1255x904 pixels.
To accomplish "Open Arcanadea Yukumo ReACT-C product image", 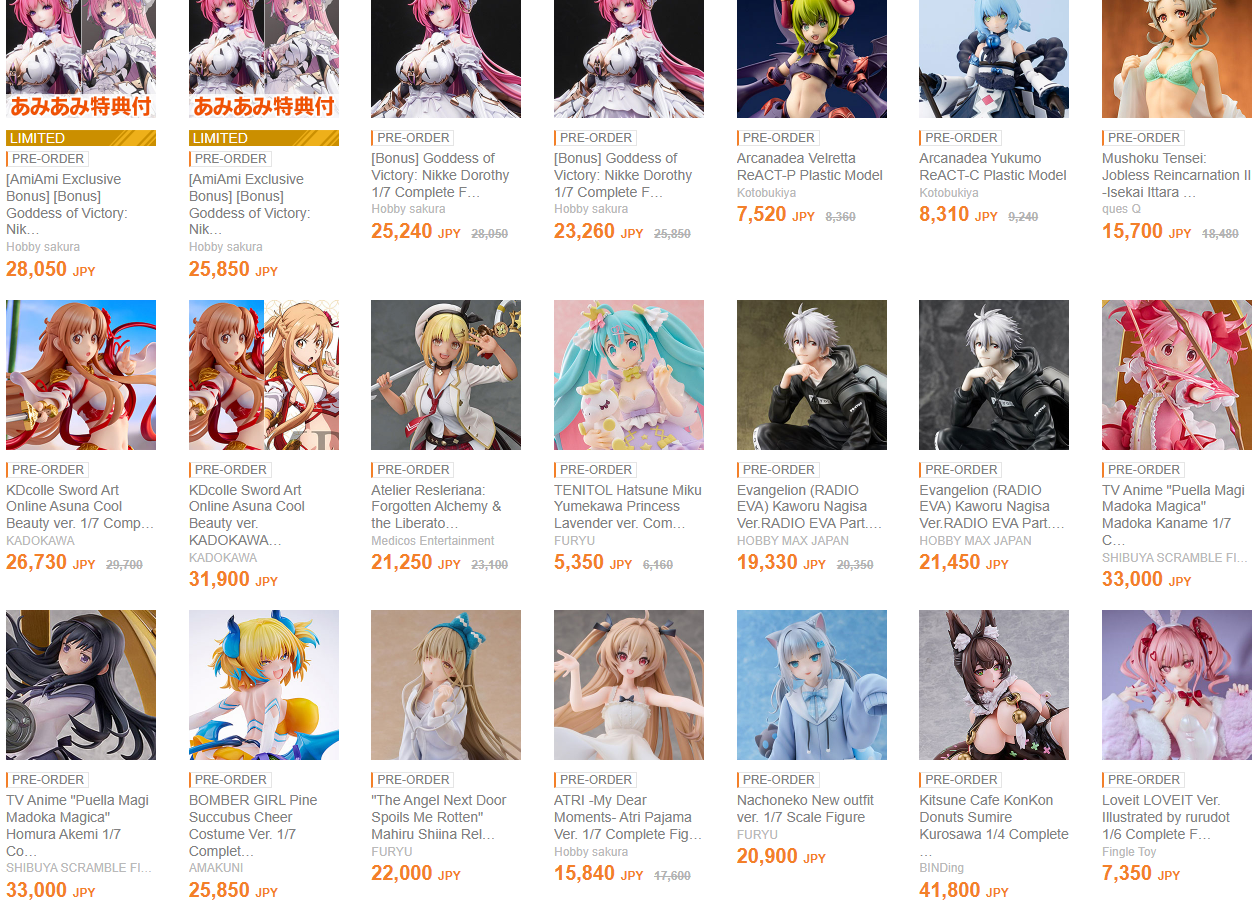I will pos(994,59).
